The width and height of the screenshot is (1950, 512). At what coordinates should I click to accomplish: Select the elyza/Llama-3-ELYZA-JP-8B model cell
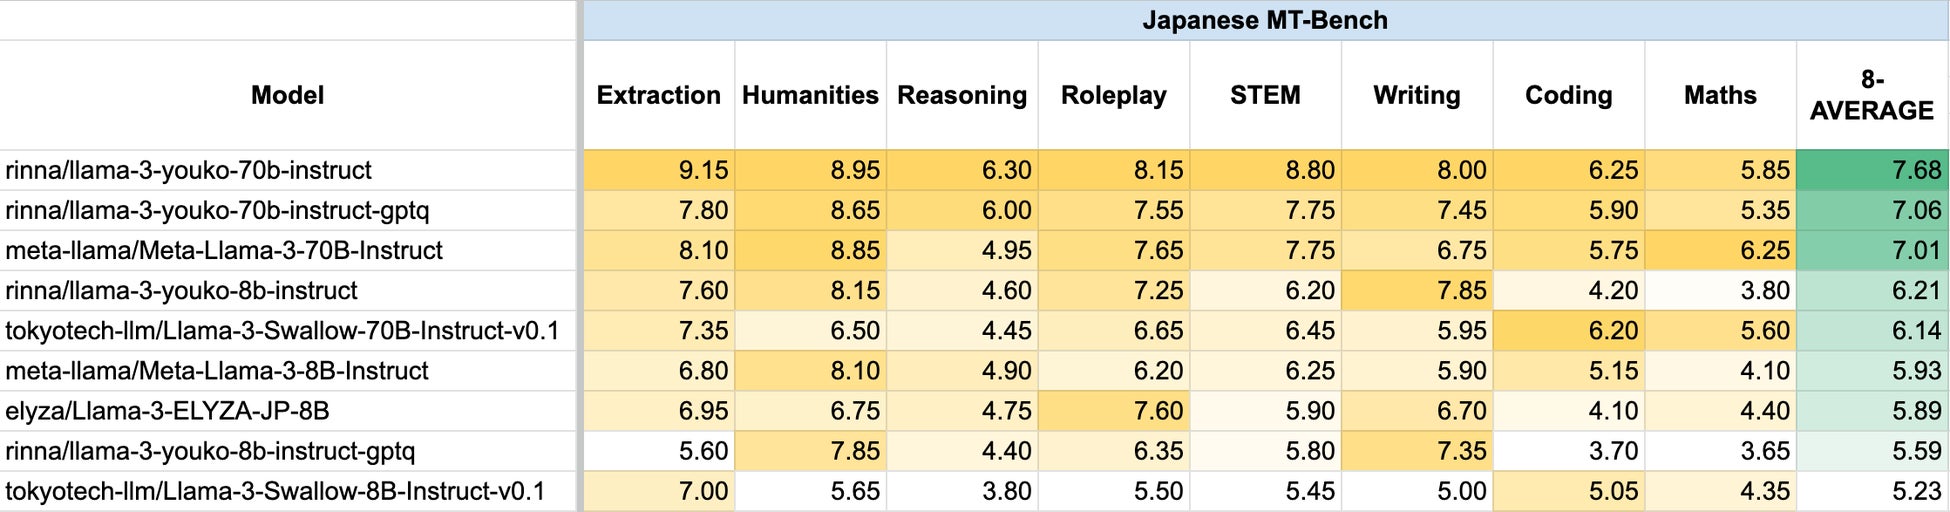coord(167,411)
